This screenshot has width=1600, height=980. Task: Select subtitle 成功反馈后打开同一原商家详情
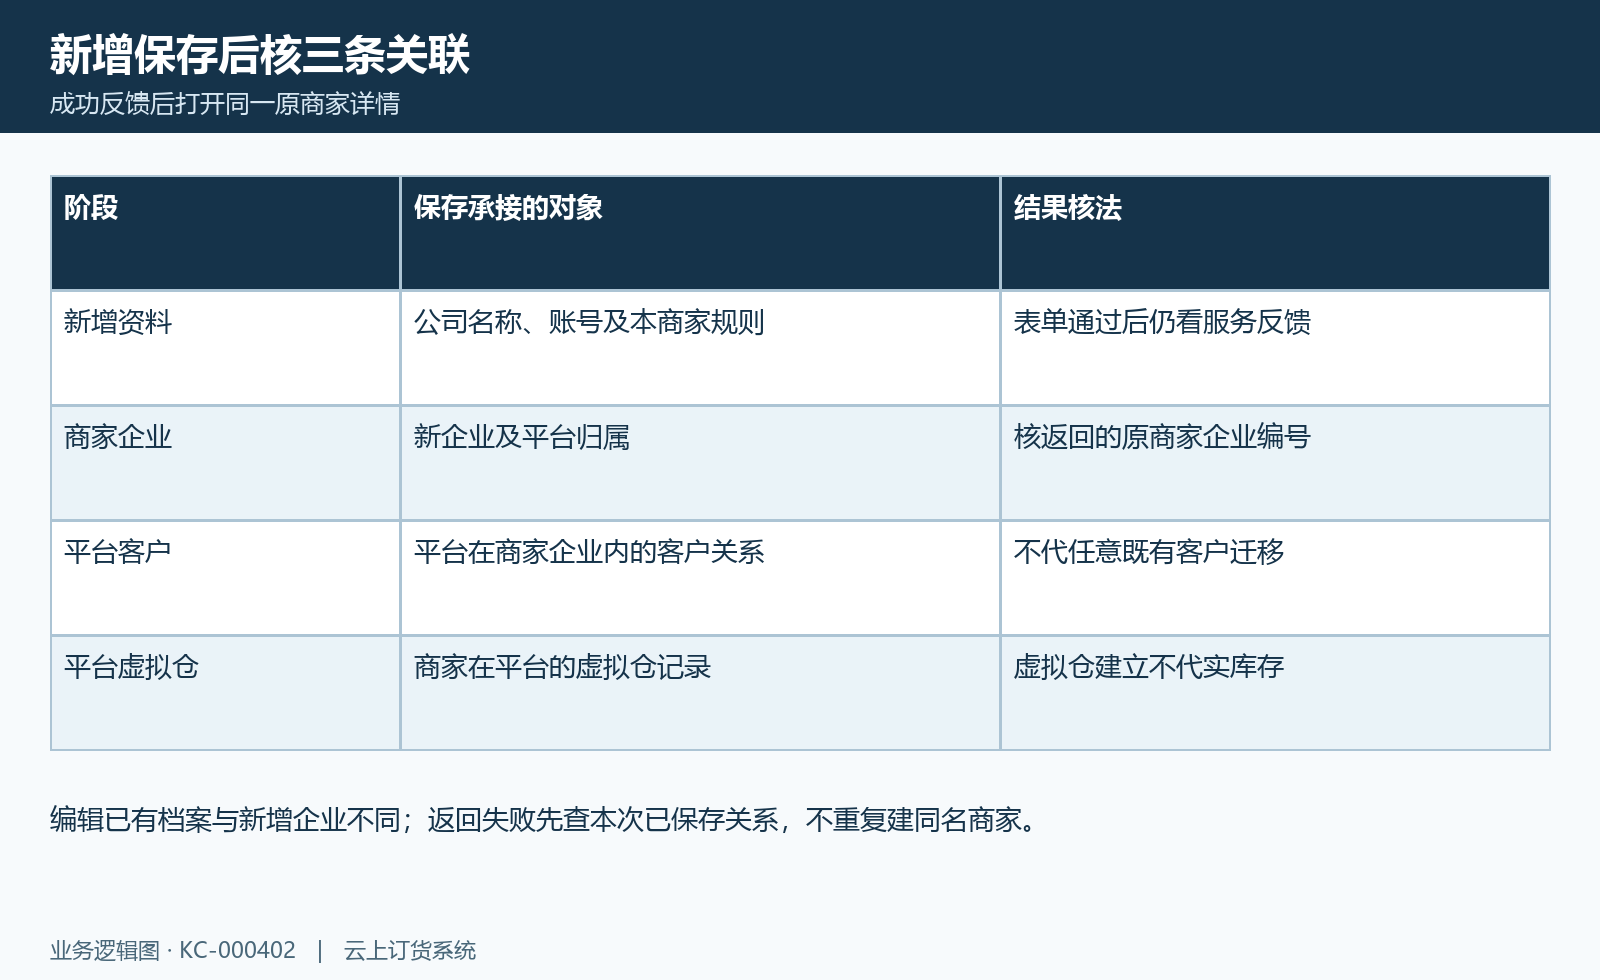click(225, 104)
